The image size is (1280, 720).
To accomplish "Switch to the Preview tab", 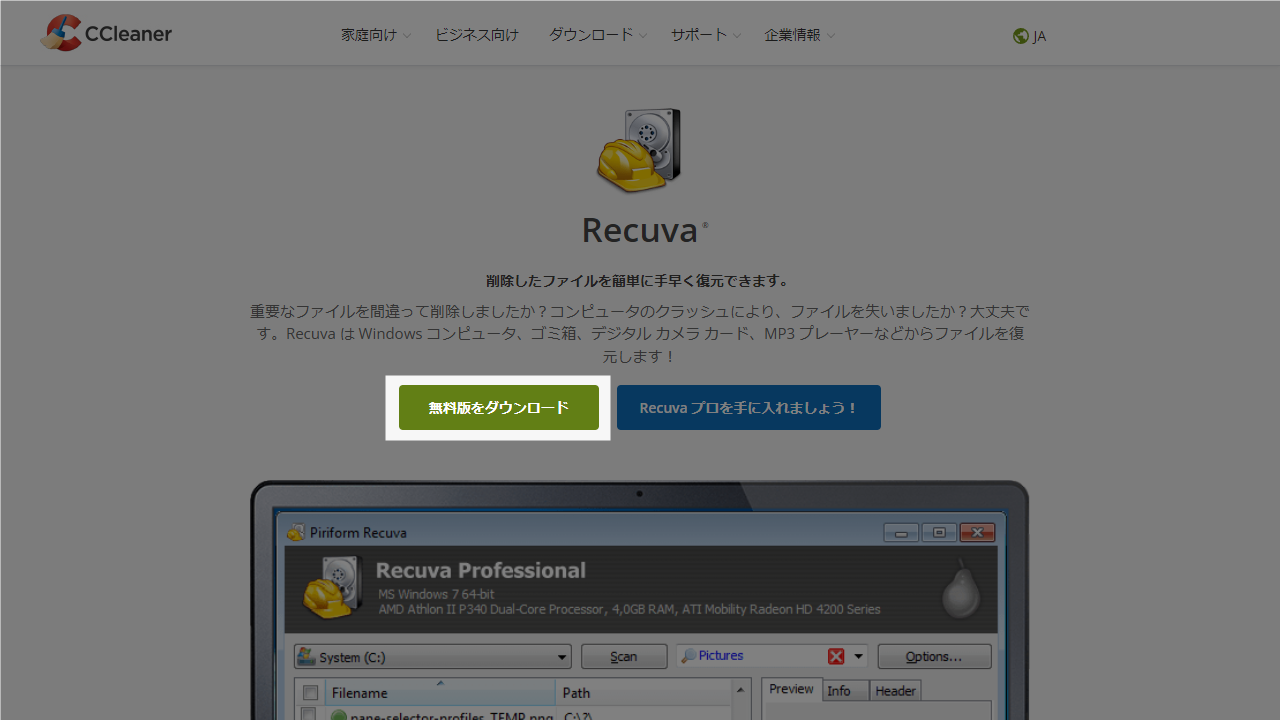I will [791, 690].
